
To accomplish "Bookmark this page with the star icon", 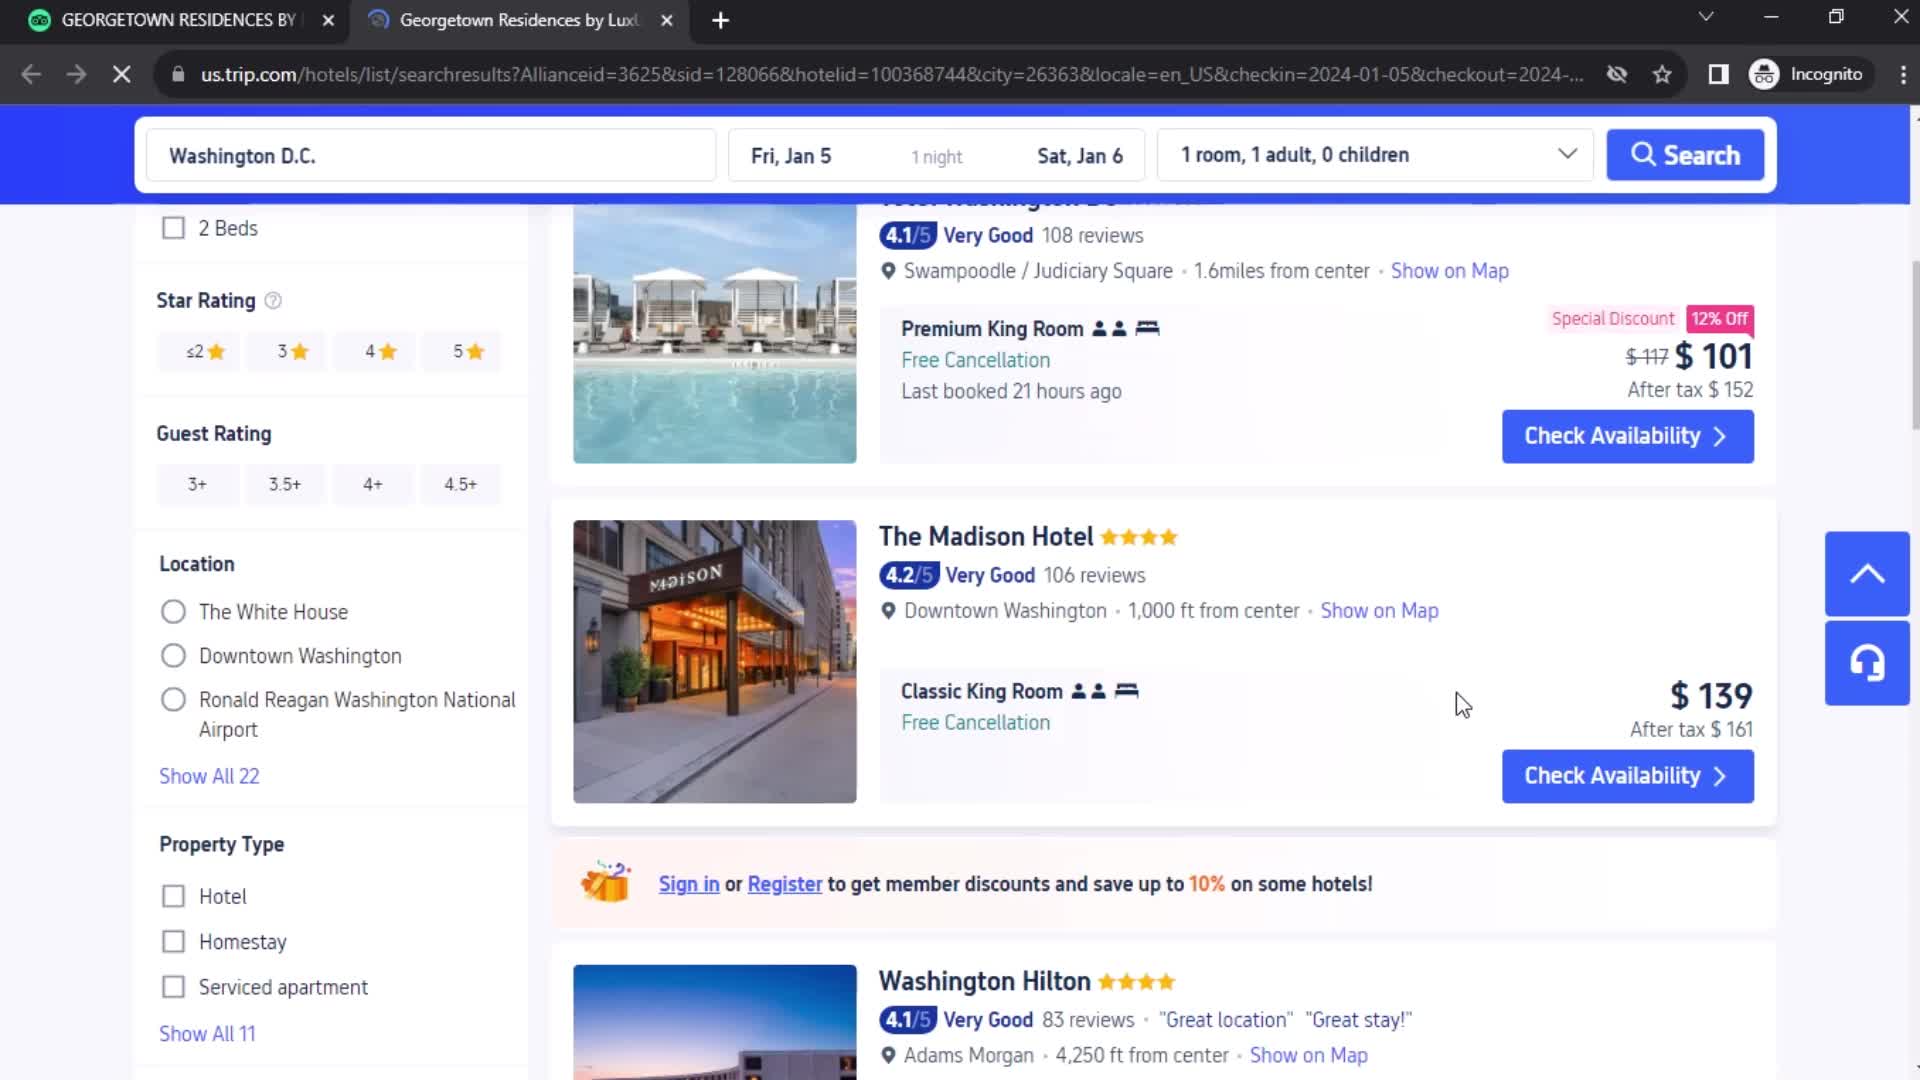I will 1662,74.
